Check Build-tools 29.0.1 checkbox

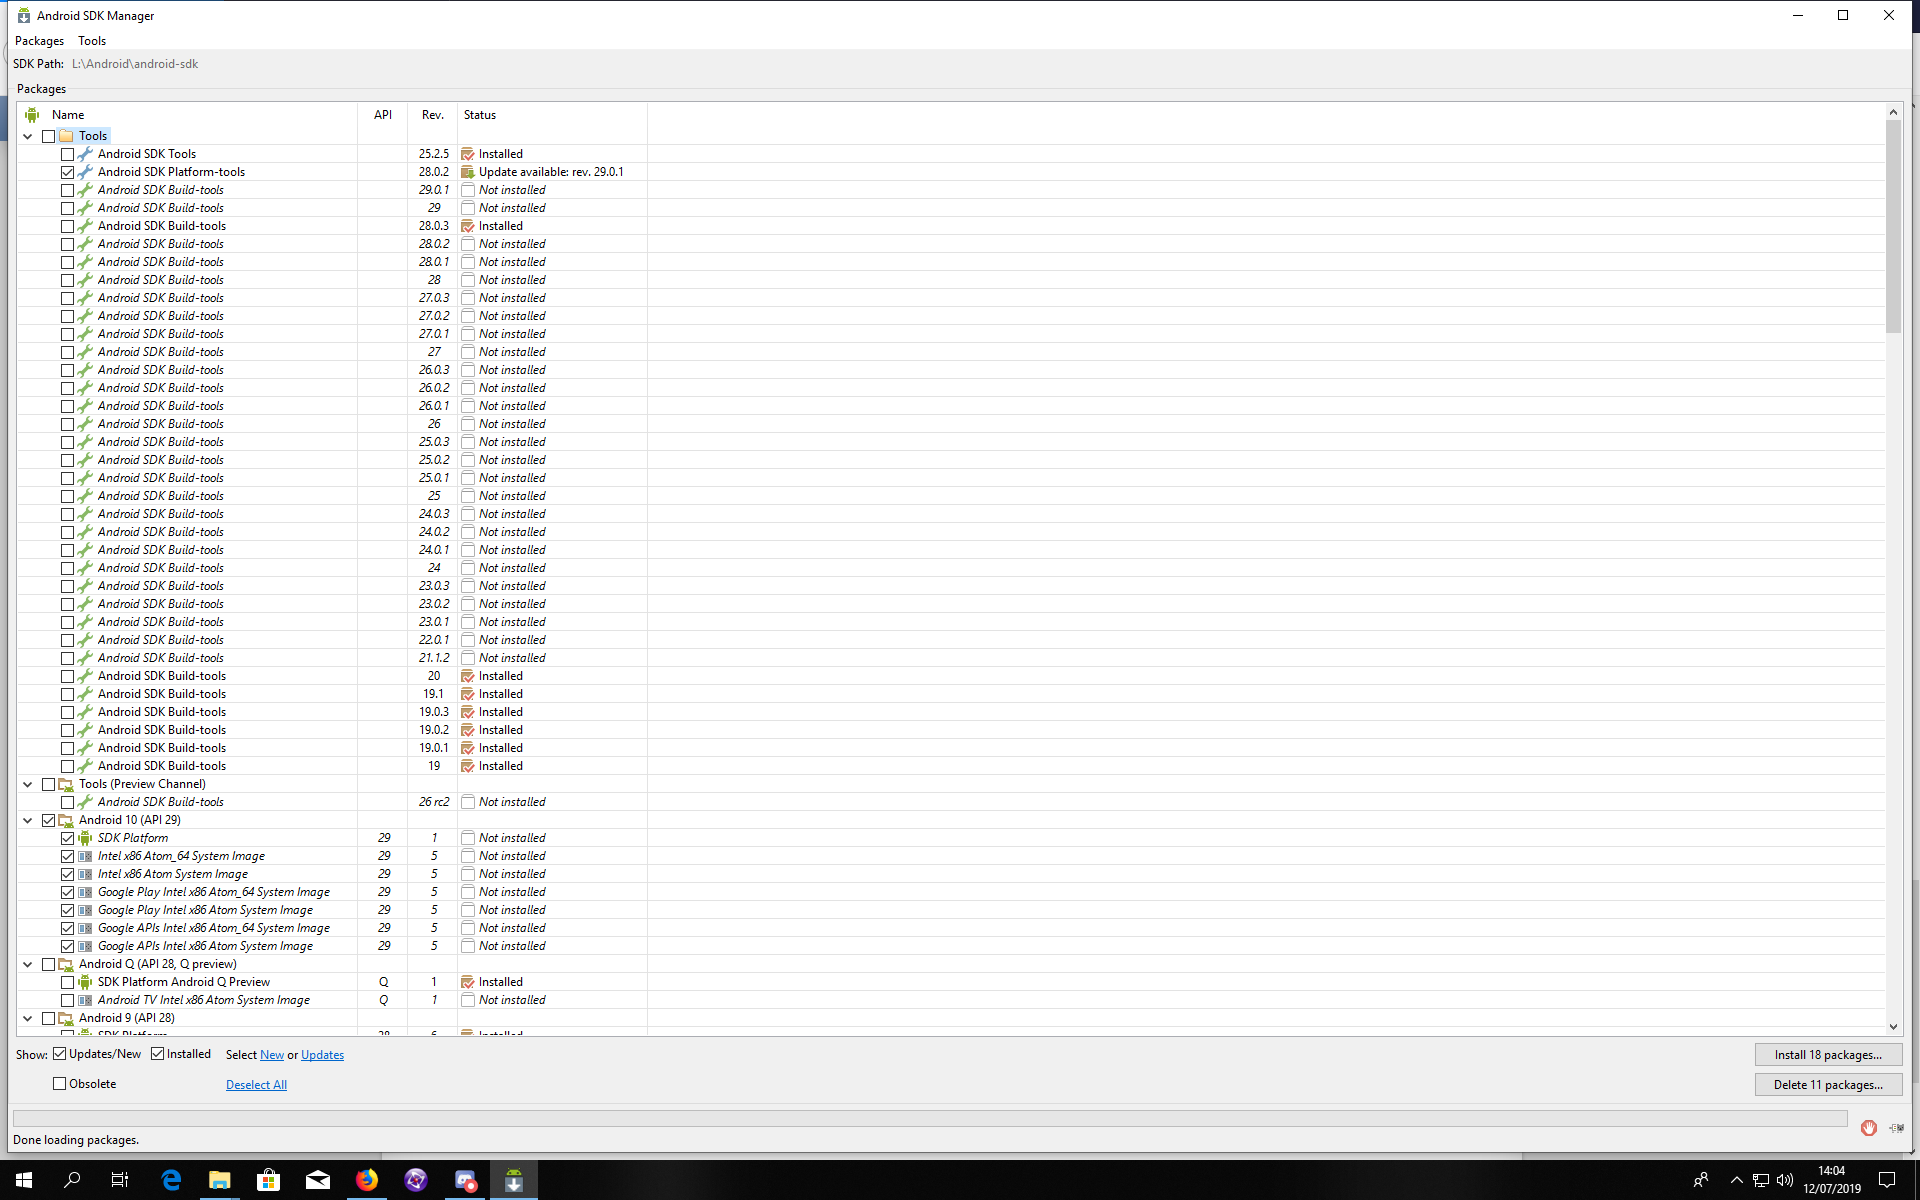click(x=67, y=190)
